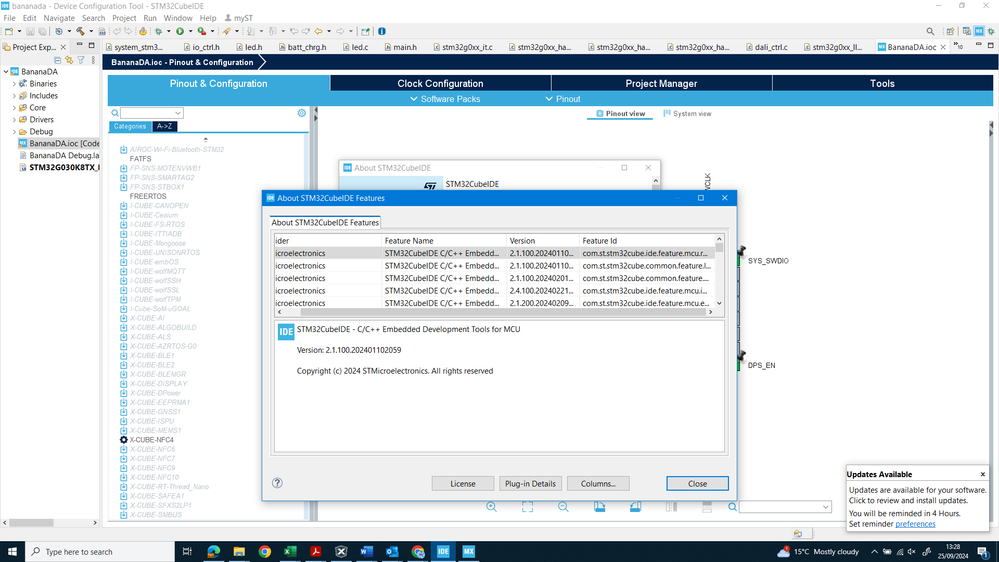999x562 pixels.
Task: Fit the pinout view to window
Action: point(528,507)
